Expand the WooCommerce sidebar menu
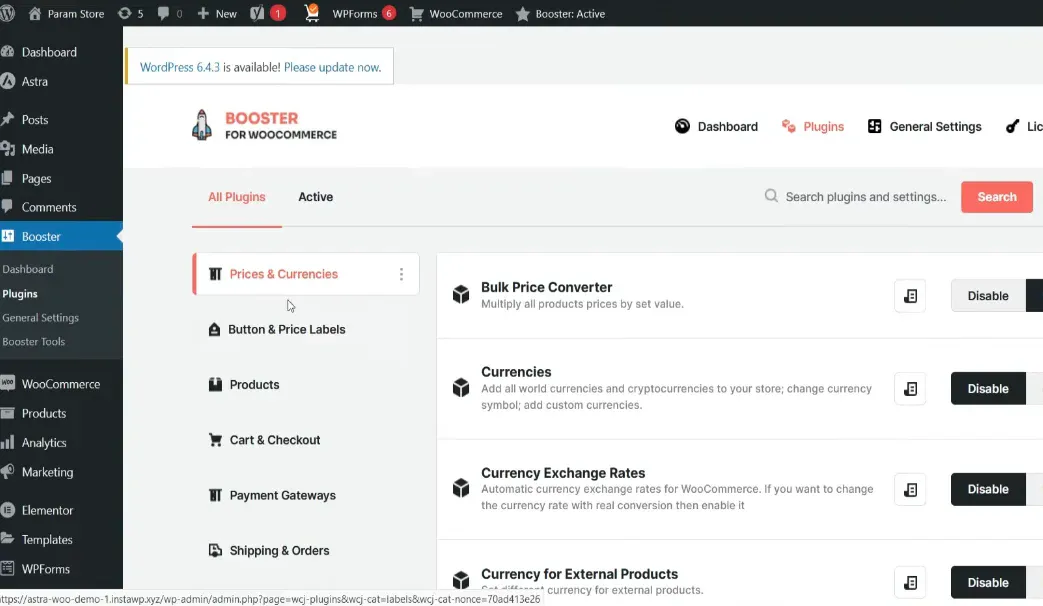Image resolution: width=1043 pixels, height=606 pixels. [x=60, y=384]
